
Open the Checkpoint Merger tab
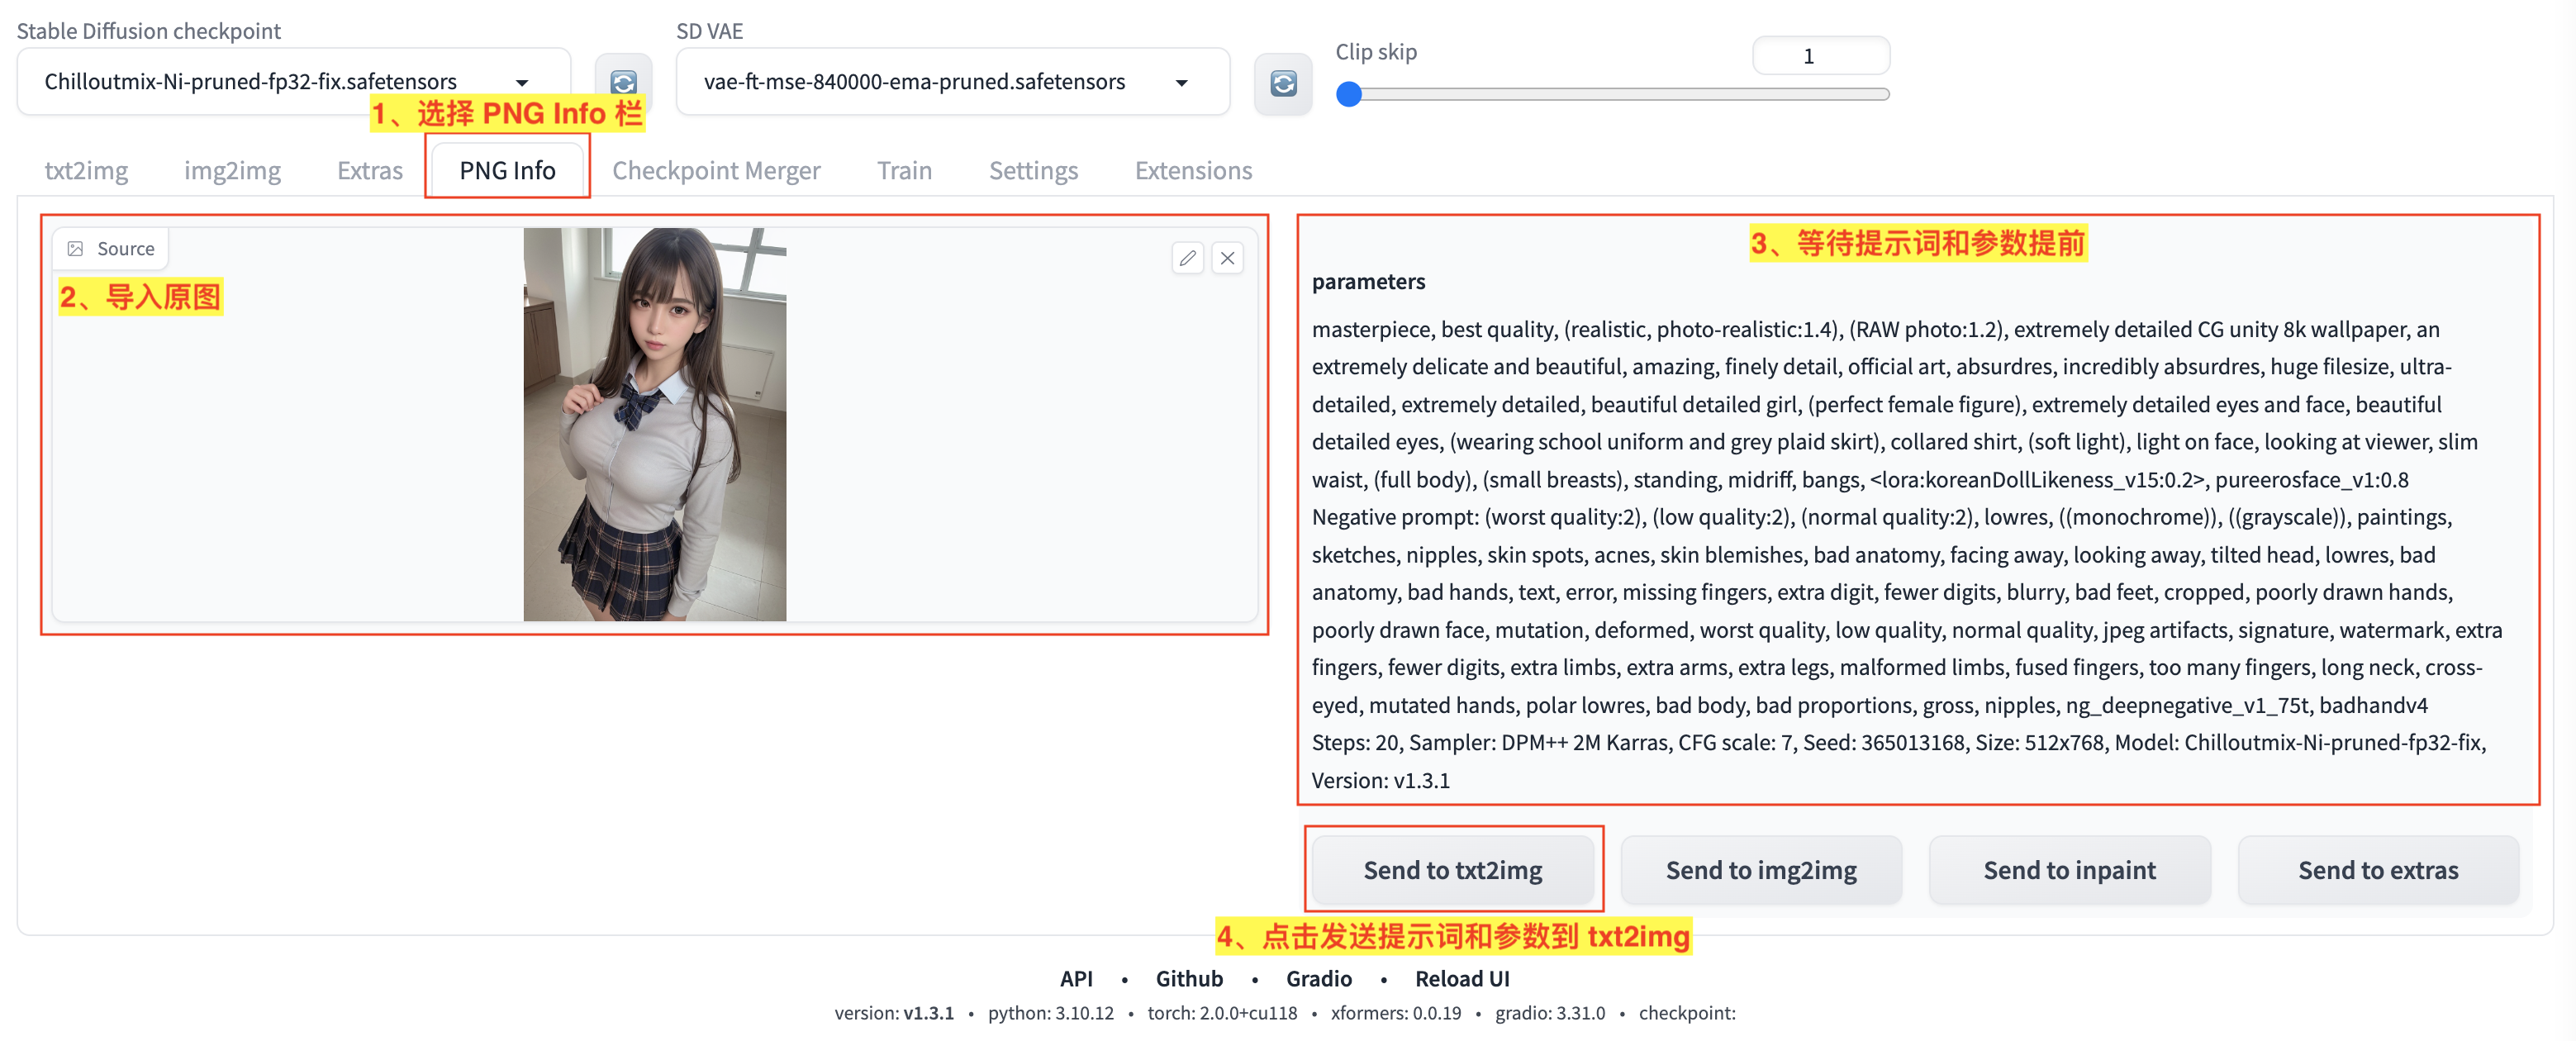(716, 170)
